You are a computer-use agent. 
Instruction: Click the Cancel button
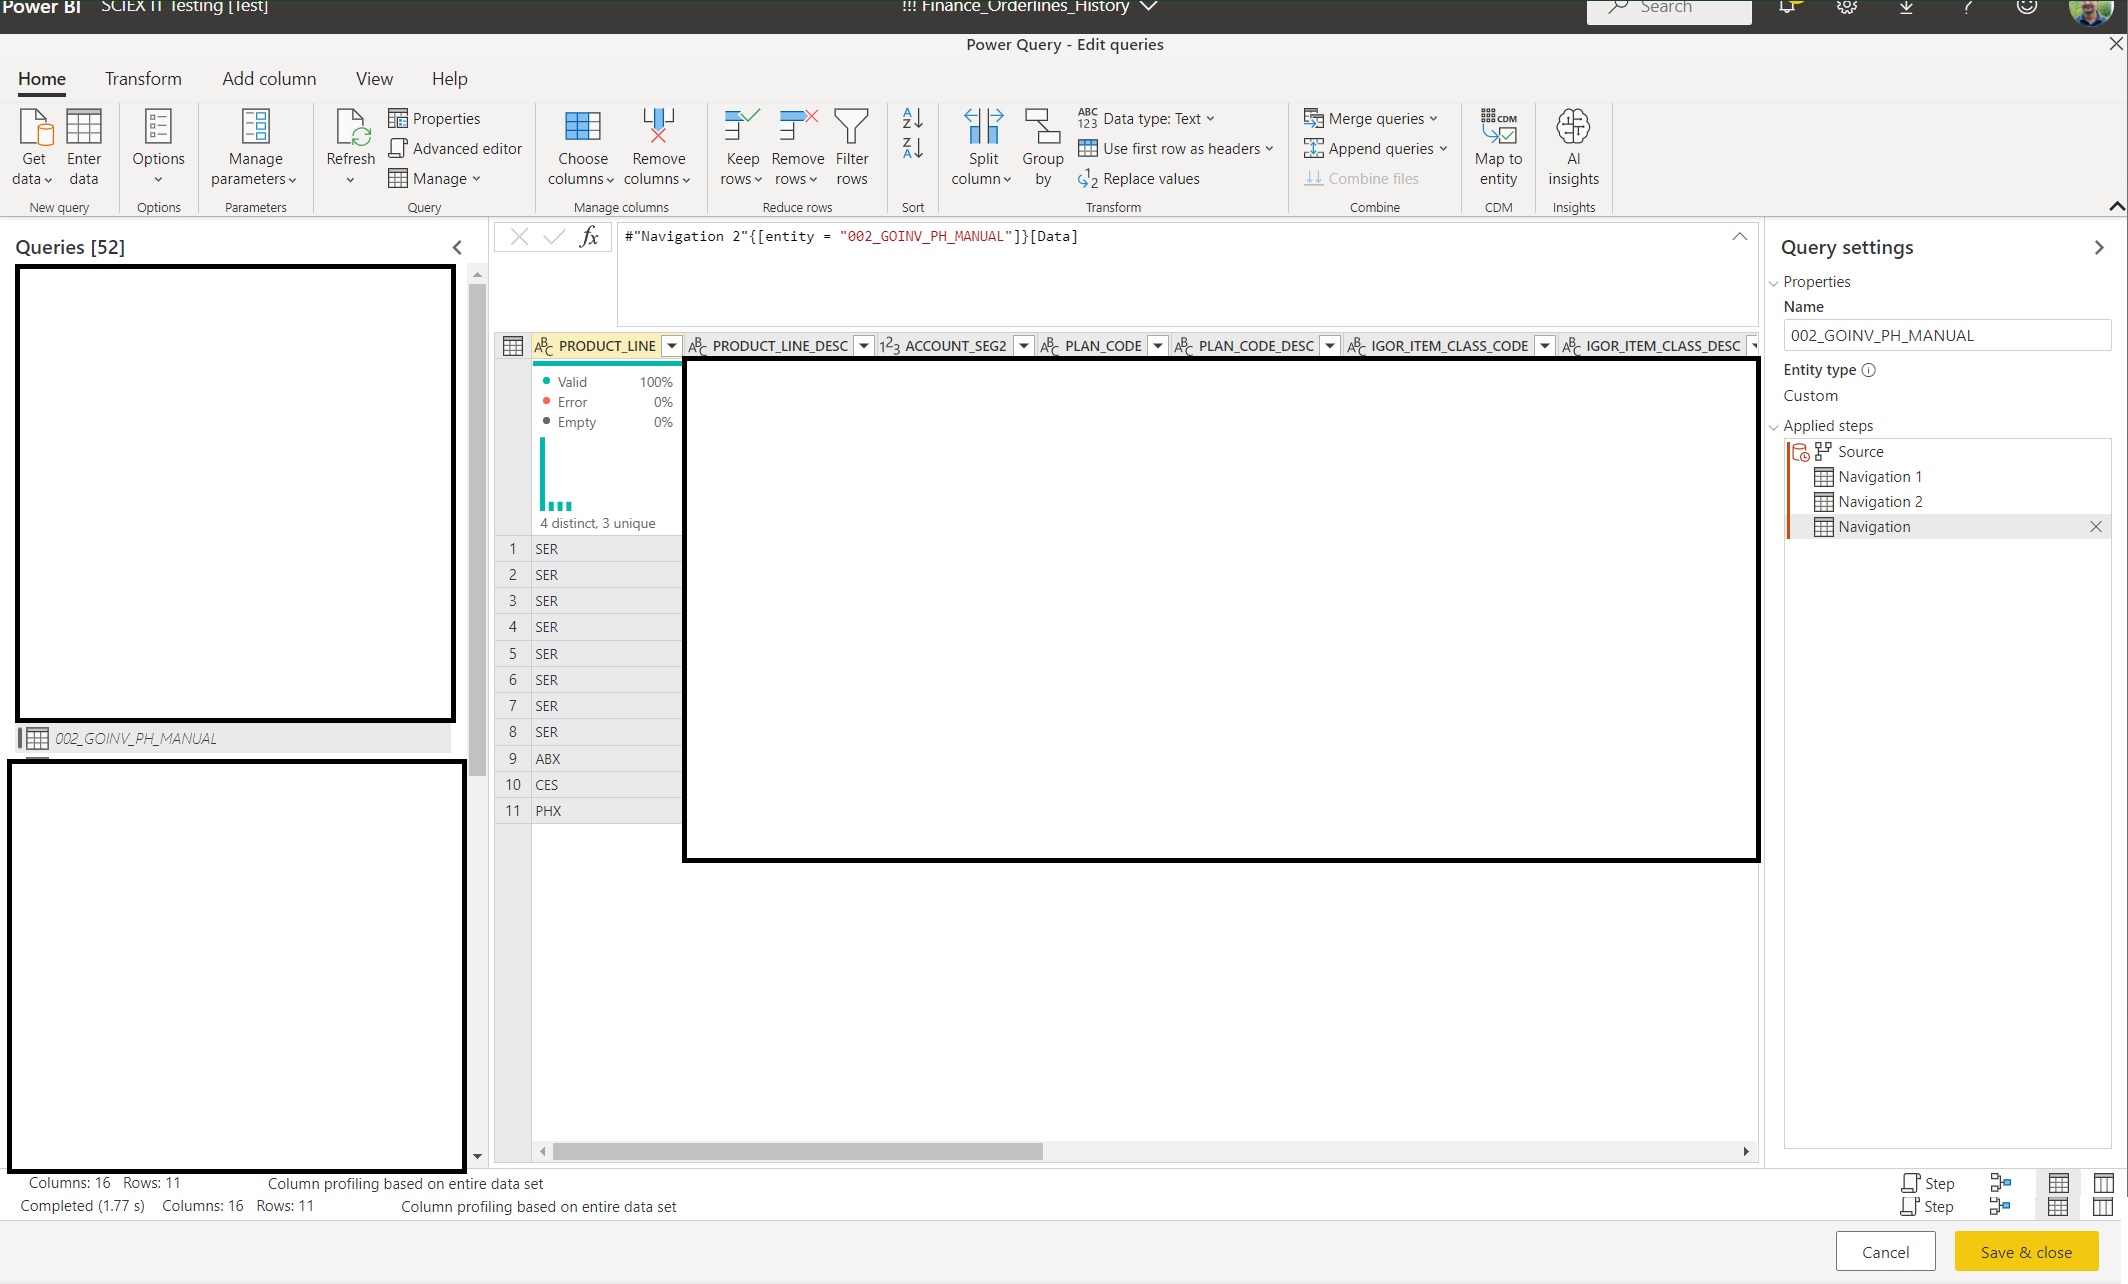pyautogui.click(x=1885, y=1252)
